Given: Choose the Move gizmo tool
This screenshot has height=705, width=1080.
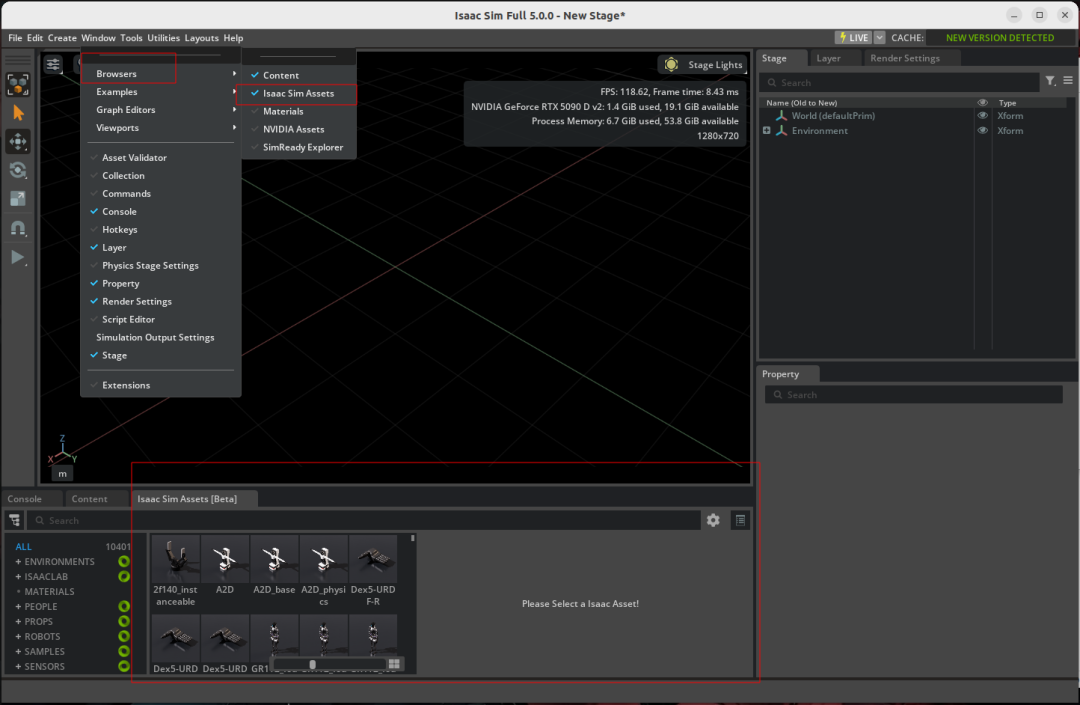Looking at the screenshot, I should (x=18, y=142).
